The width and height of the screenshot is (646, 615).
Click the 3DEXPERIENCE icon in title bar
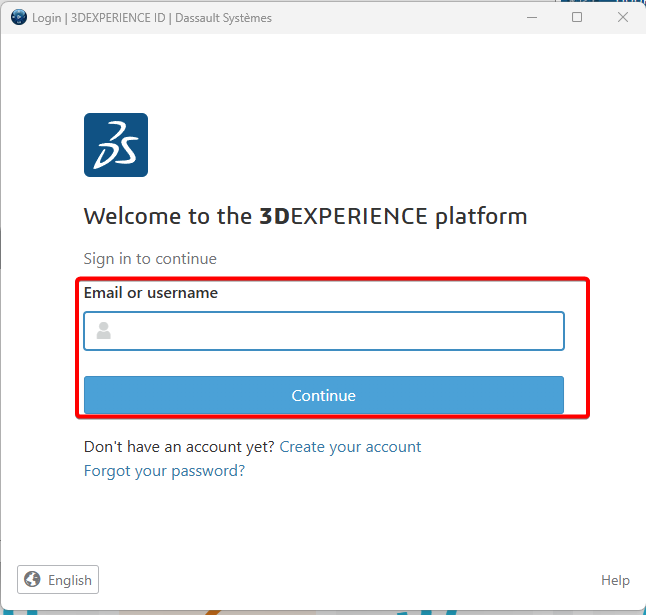coord(19,17)
